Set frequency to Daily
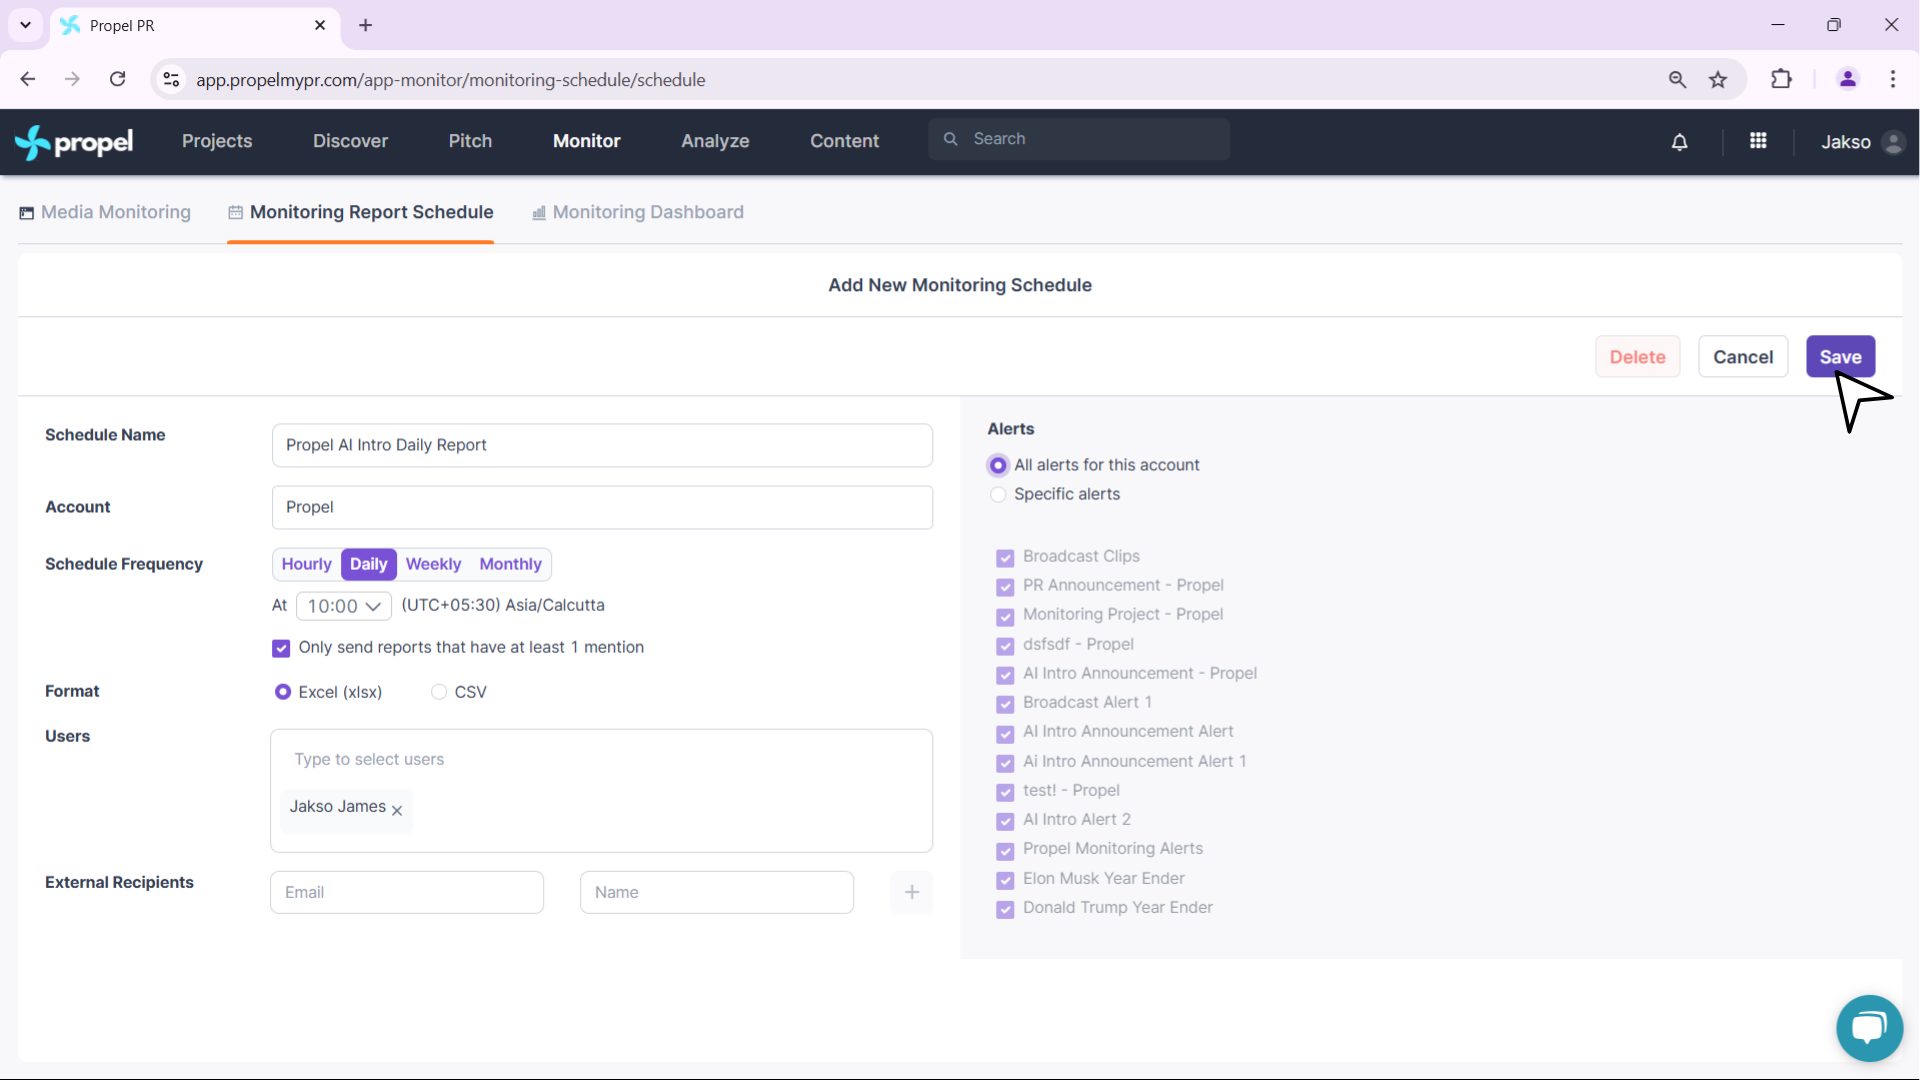 [369, 564]
